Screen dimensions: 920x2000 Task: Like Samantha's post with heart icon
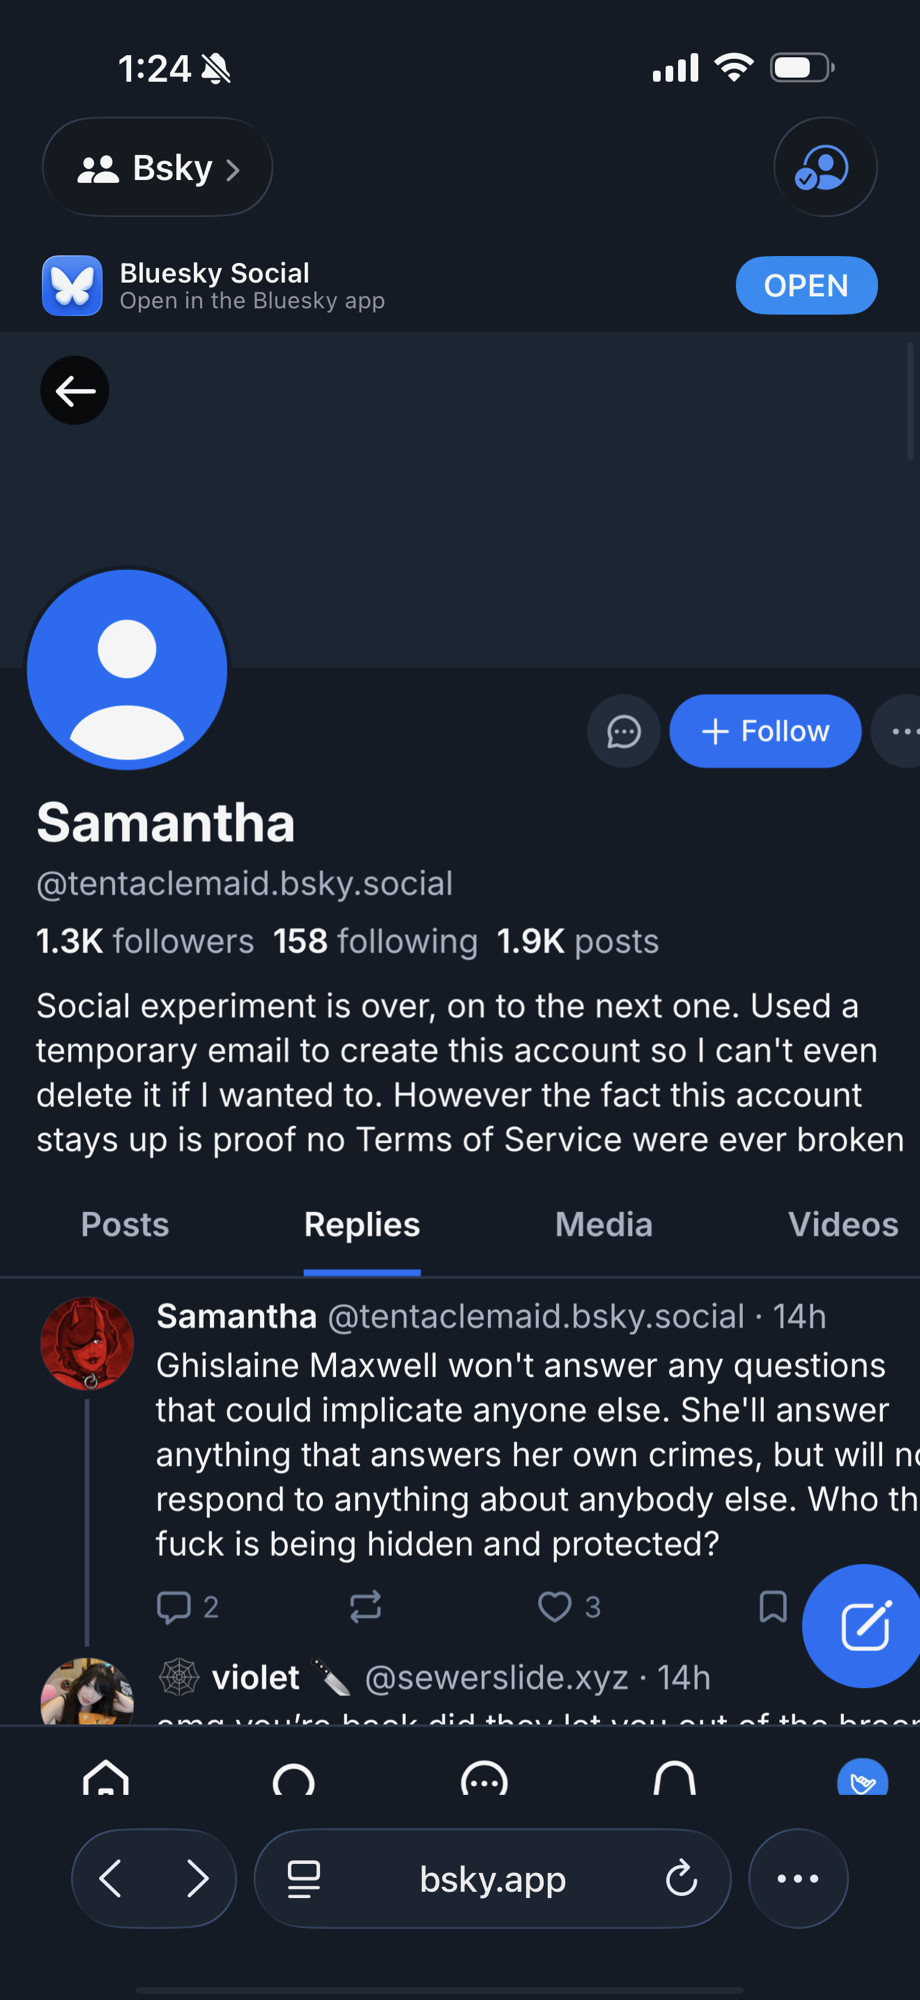click(x=555, y=1607)
